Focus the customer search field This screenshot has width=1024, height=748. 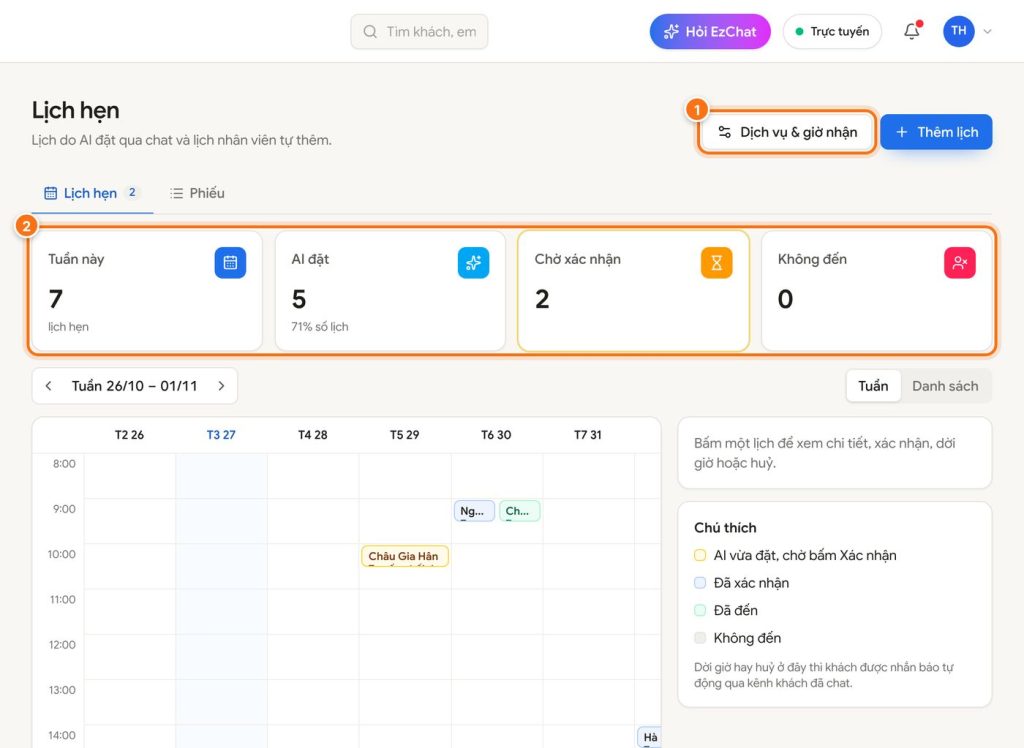[419, 31]
